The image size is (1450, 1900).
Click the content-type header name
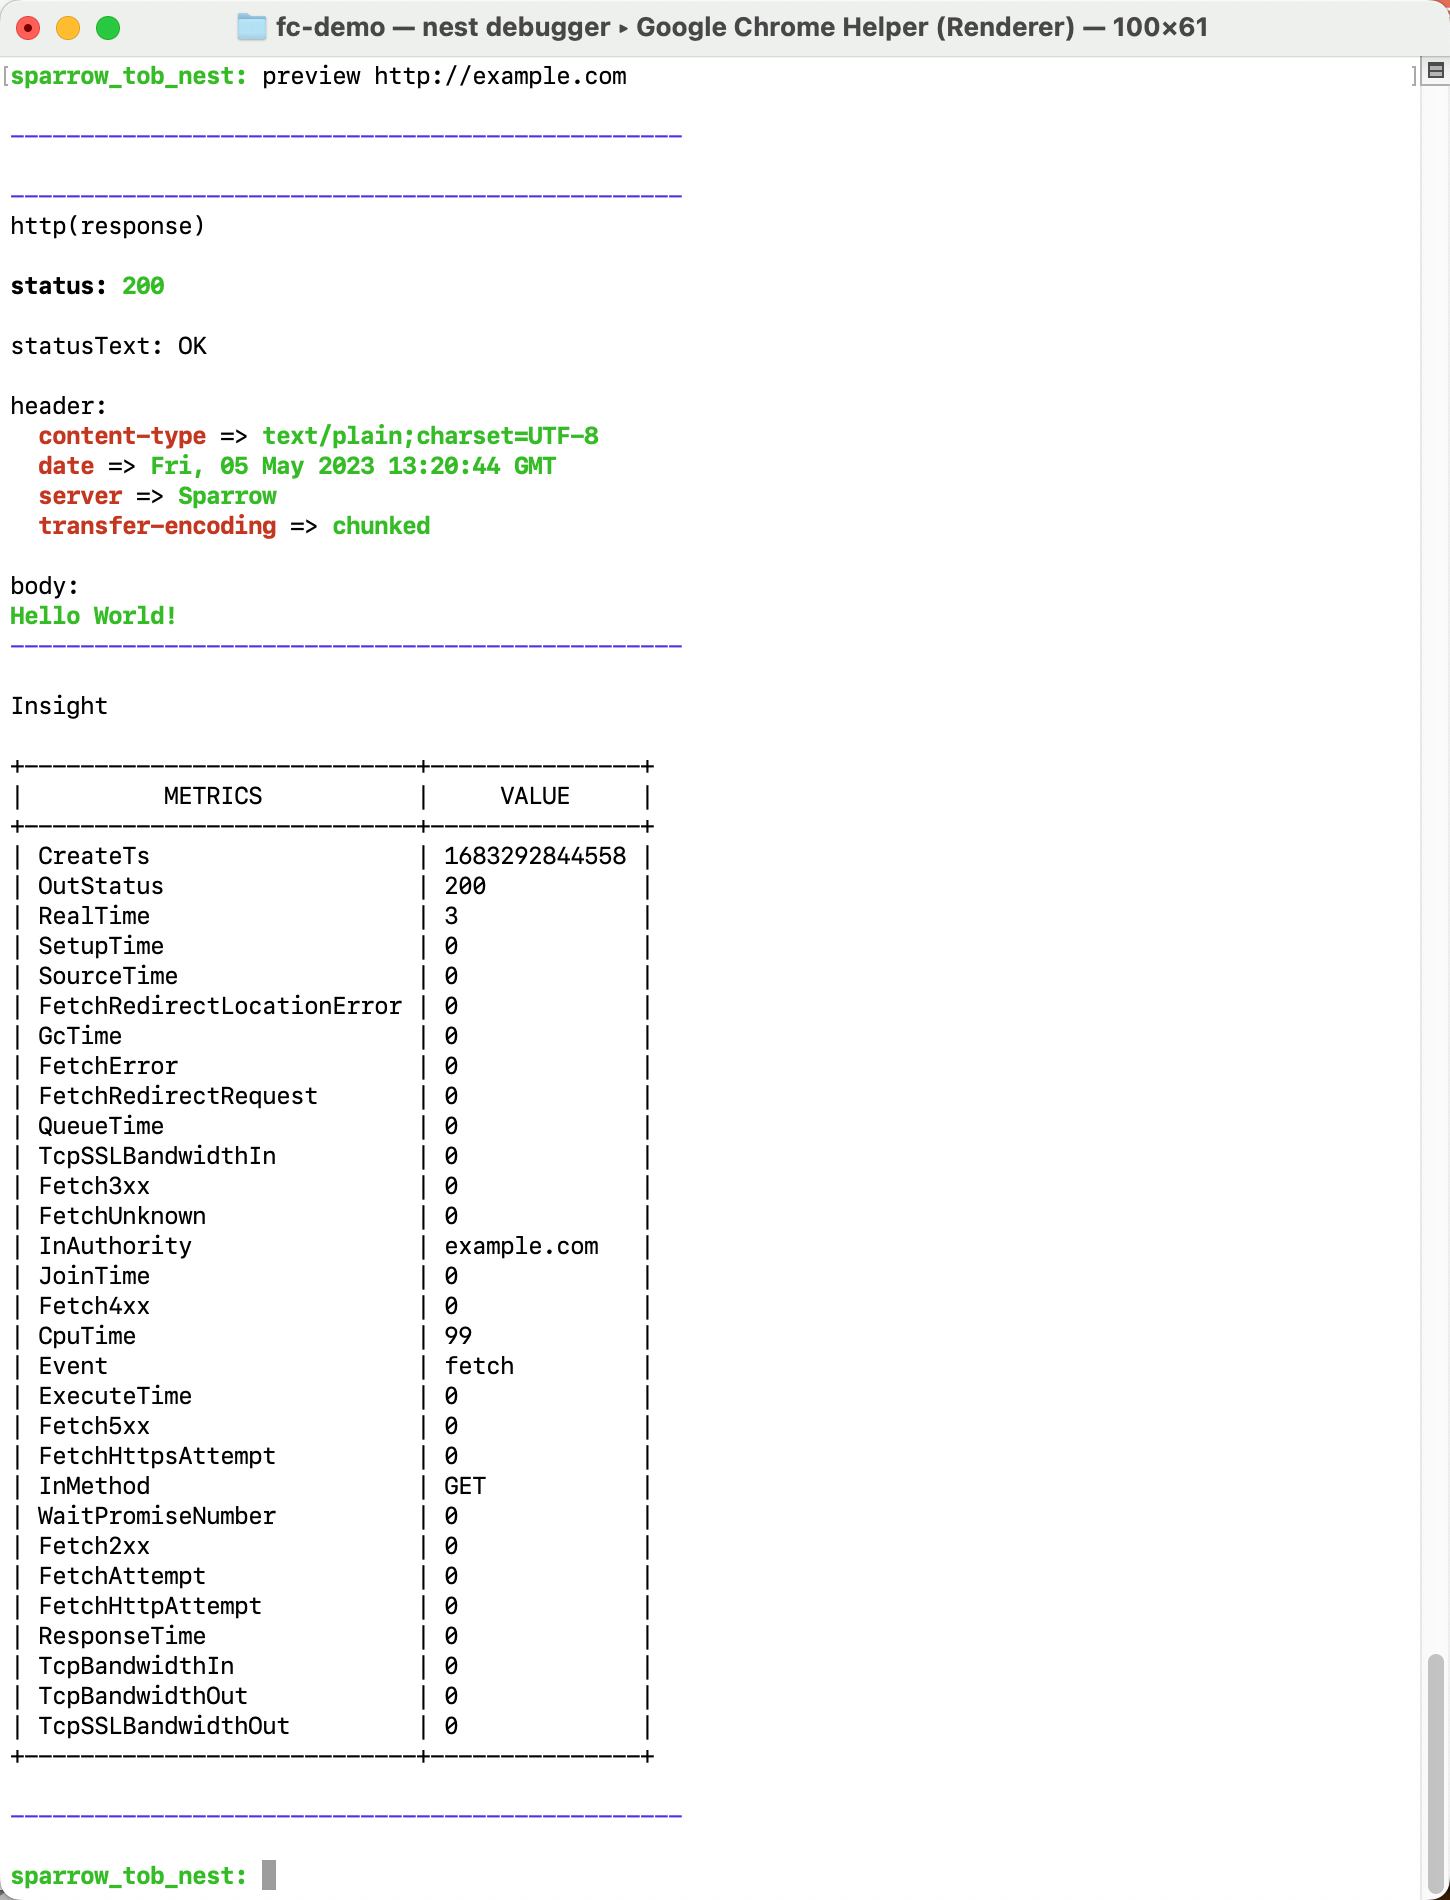click(x=122, y=436)
